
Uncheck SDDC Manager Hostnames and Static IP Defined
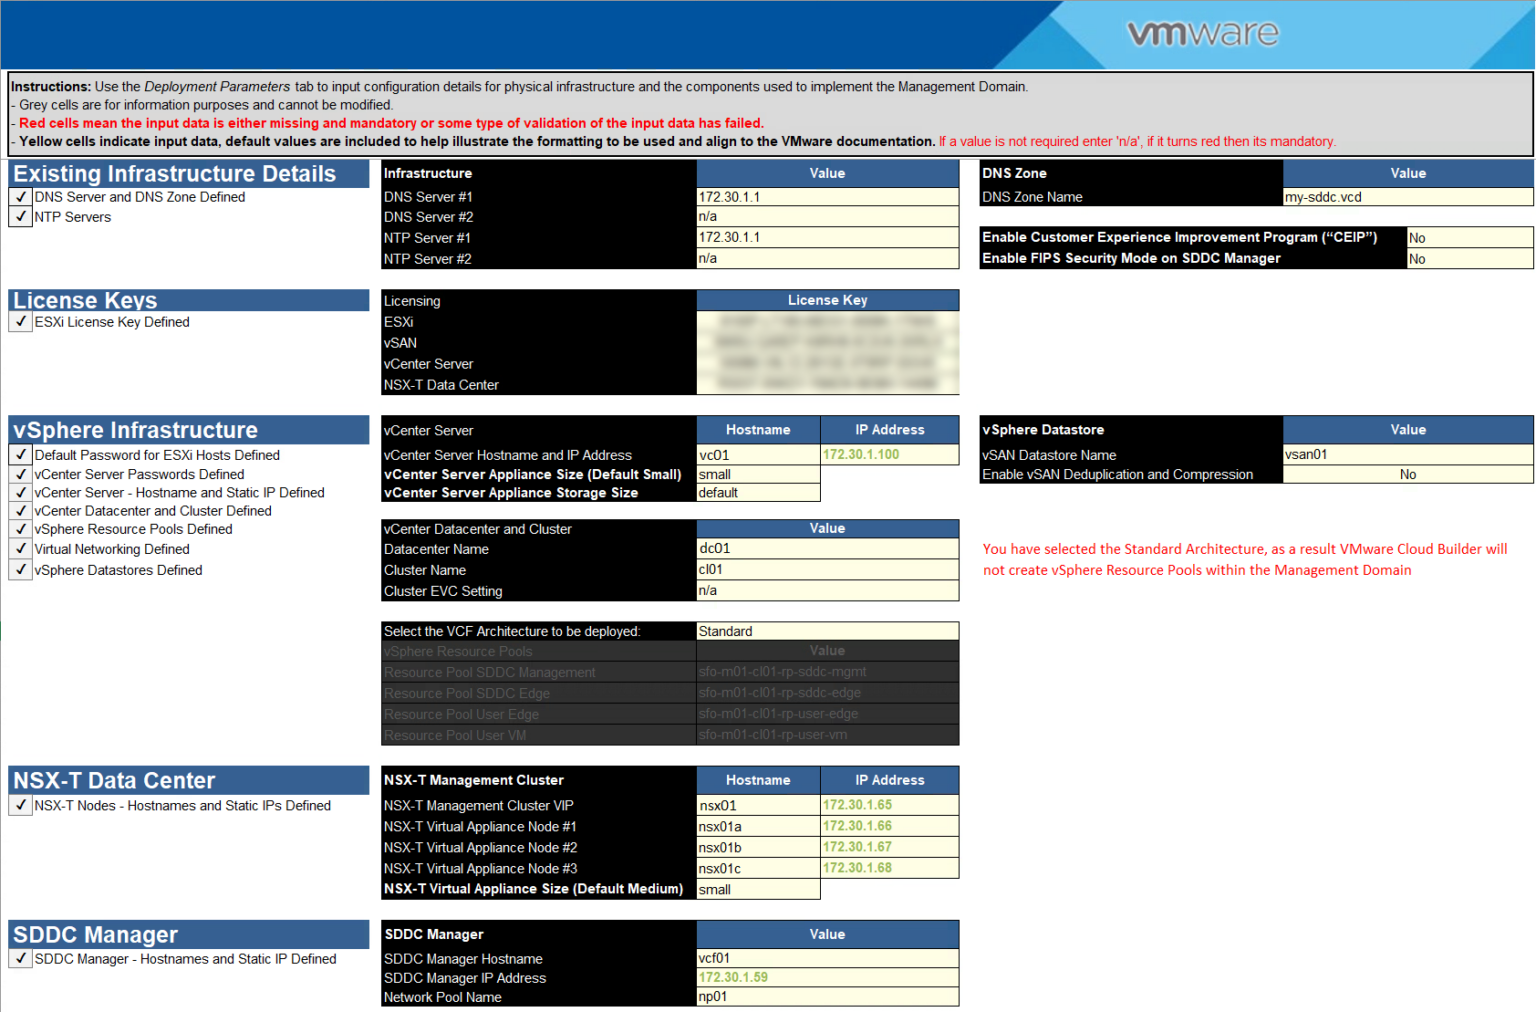(19, 958)
